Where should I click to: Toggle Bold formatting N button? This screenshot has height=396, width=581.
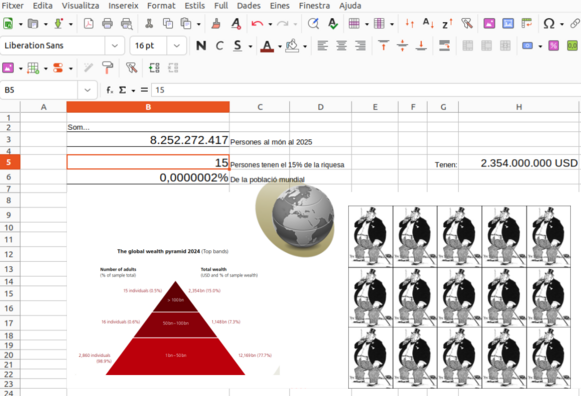(201, 46)
